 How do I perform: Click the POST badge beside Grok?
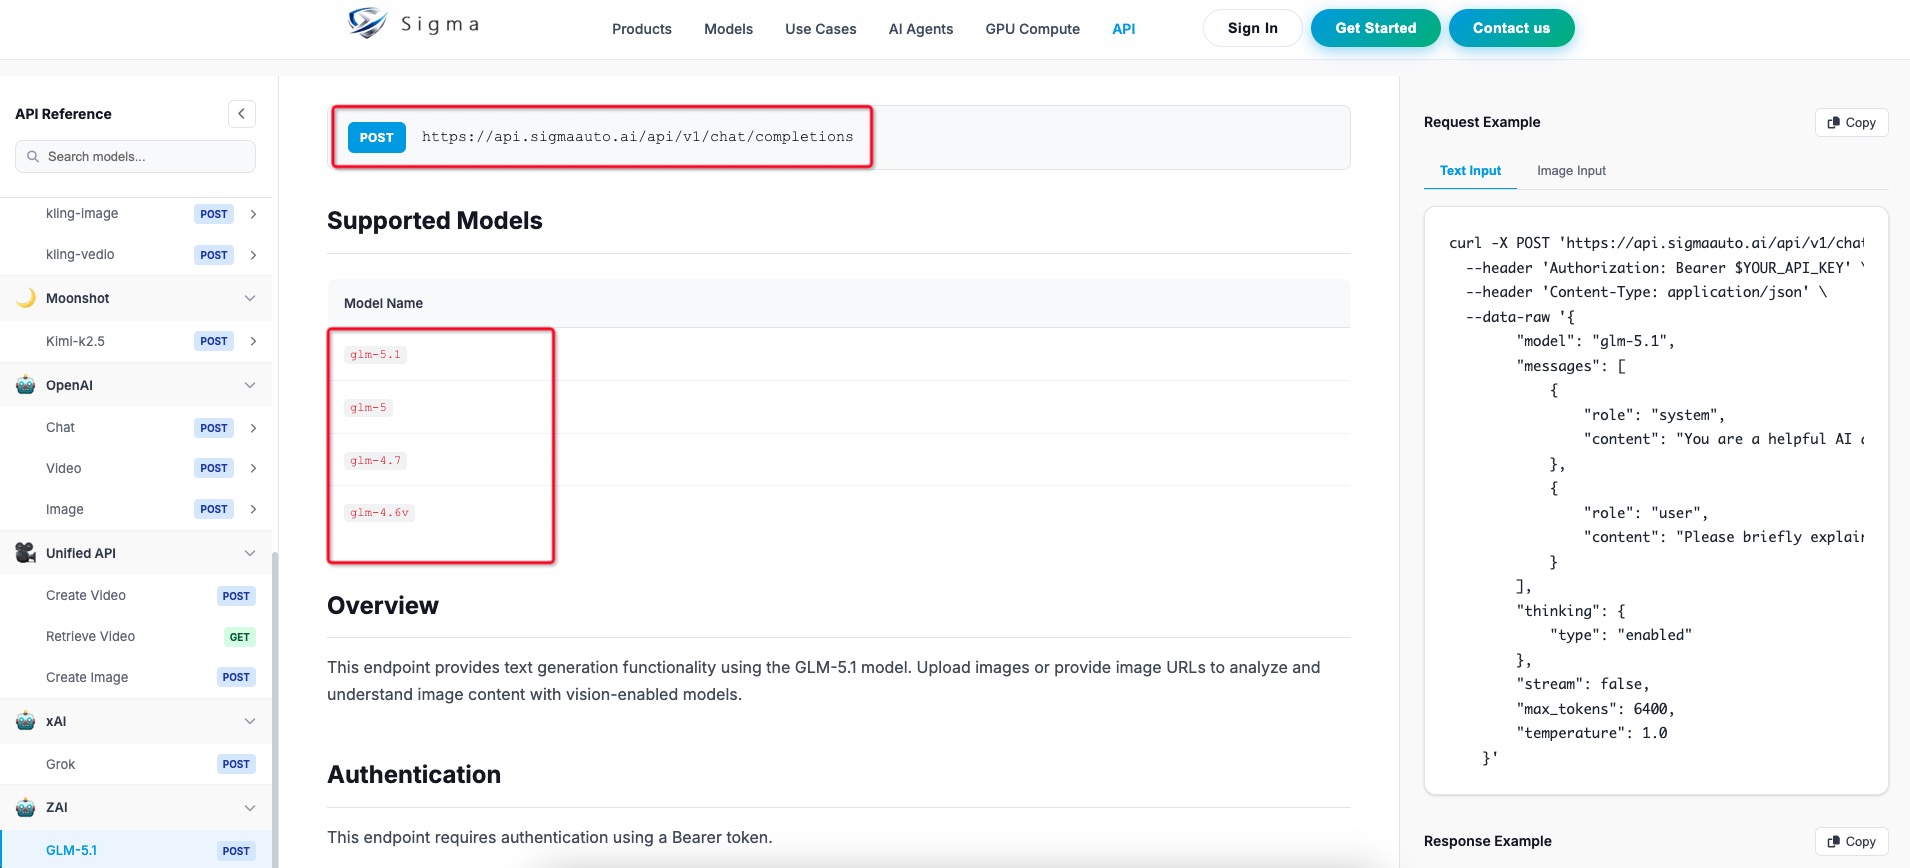(236, 764)
